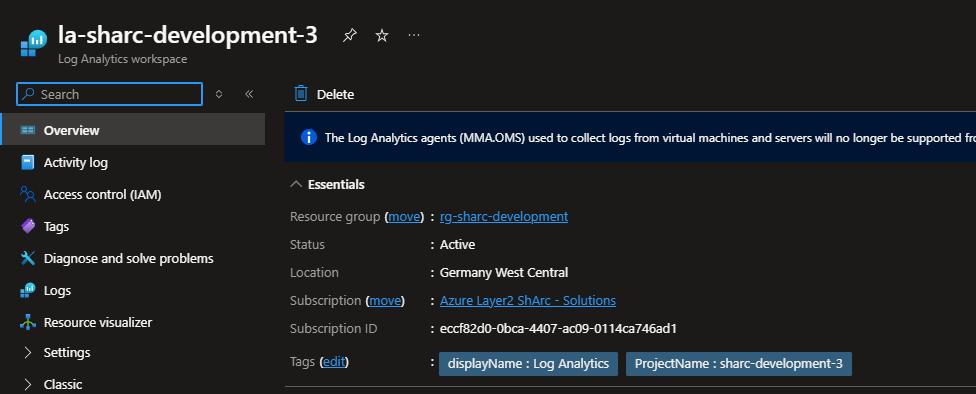976x394 pixels.
Task: Click the wrench Diagnose icon
Action: (x=28, y=258)
